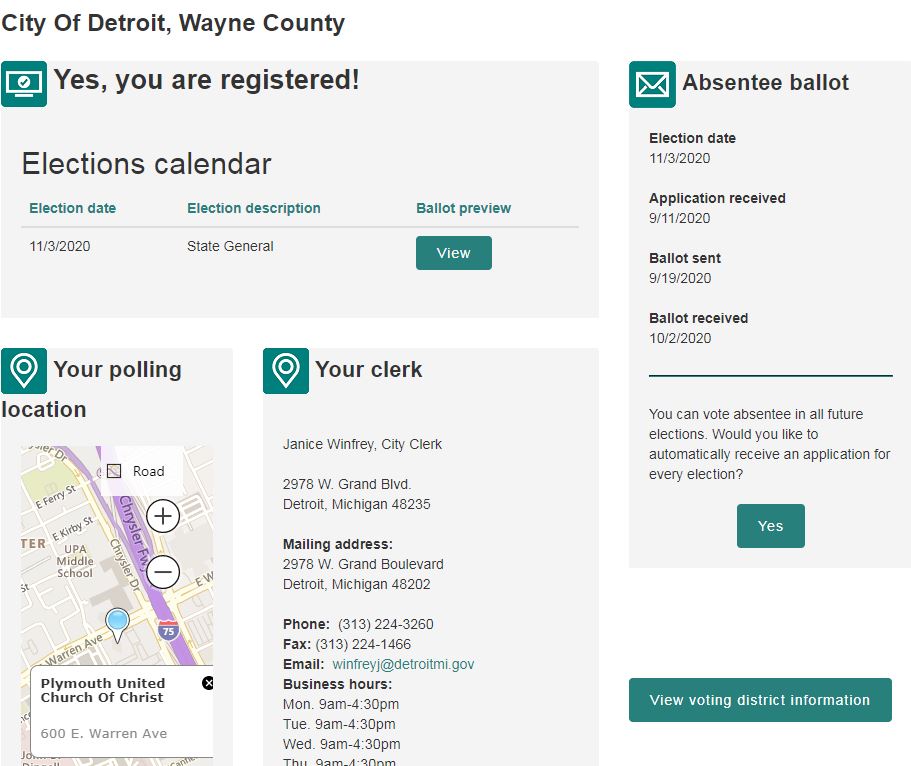Image resolution: width=911 pixels, height=766 pixels.
Task: Click the Your clerk location icon
Action: pyautogui.click(x=286, y=371)
